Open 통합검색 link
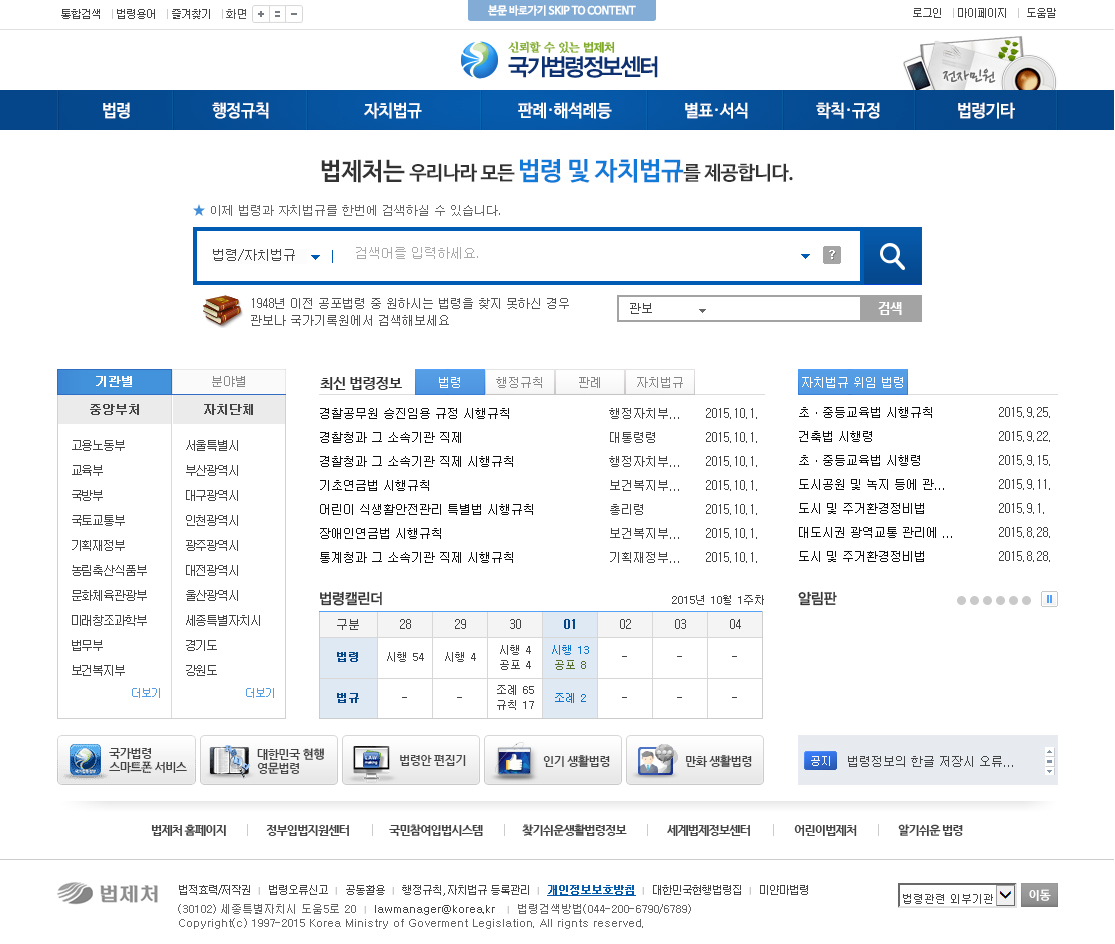 [x=81, y=14]
